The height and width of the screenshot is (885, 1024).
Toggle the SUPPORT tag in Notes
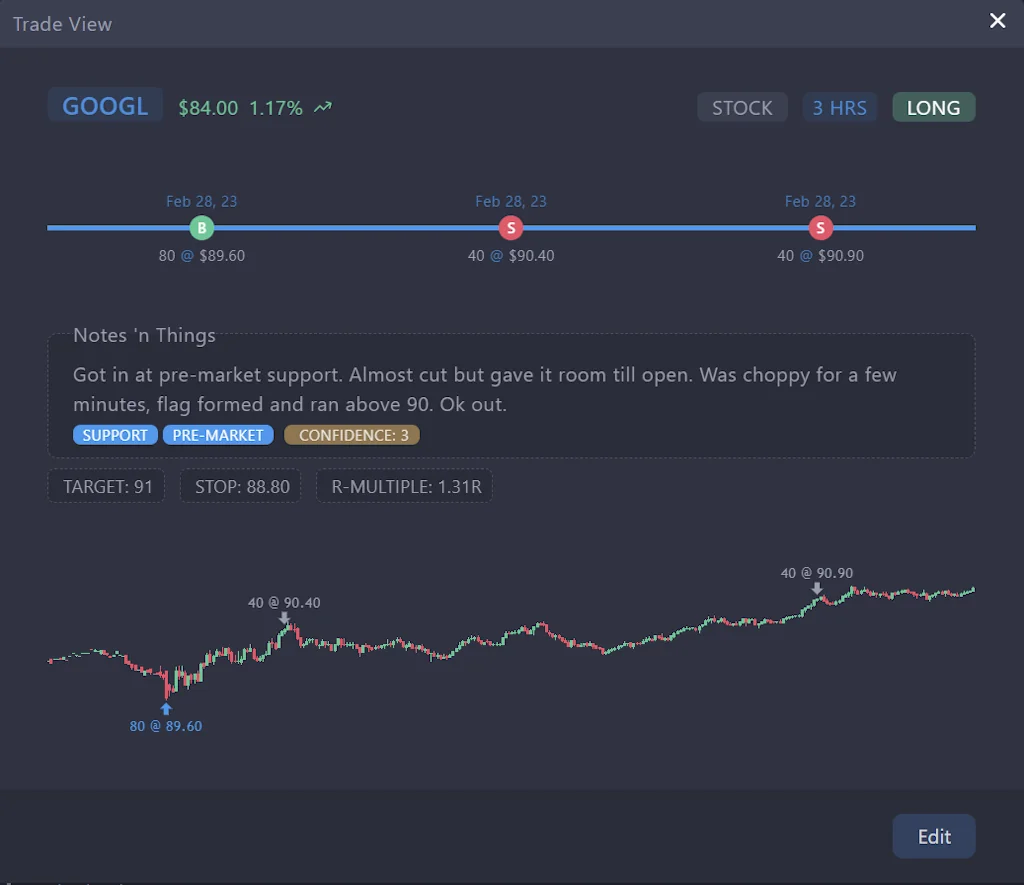pyautogui.click(x=115, y=434)
